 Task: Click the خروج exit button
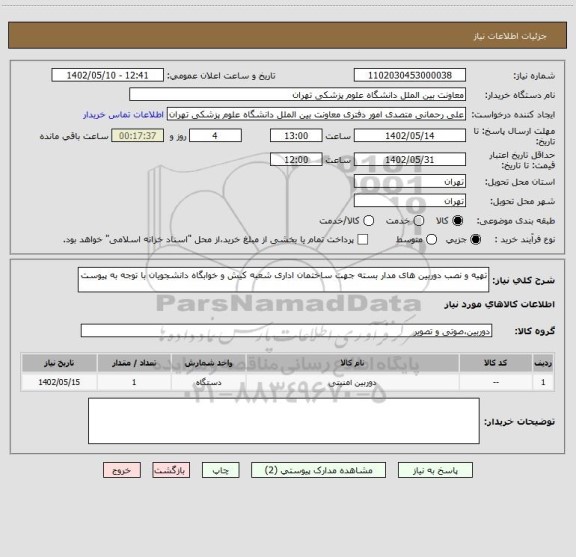tap(122, 470)
